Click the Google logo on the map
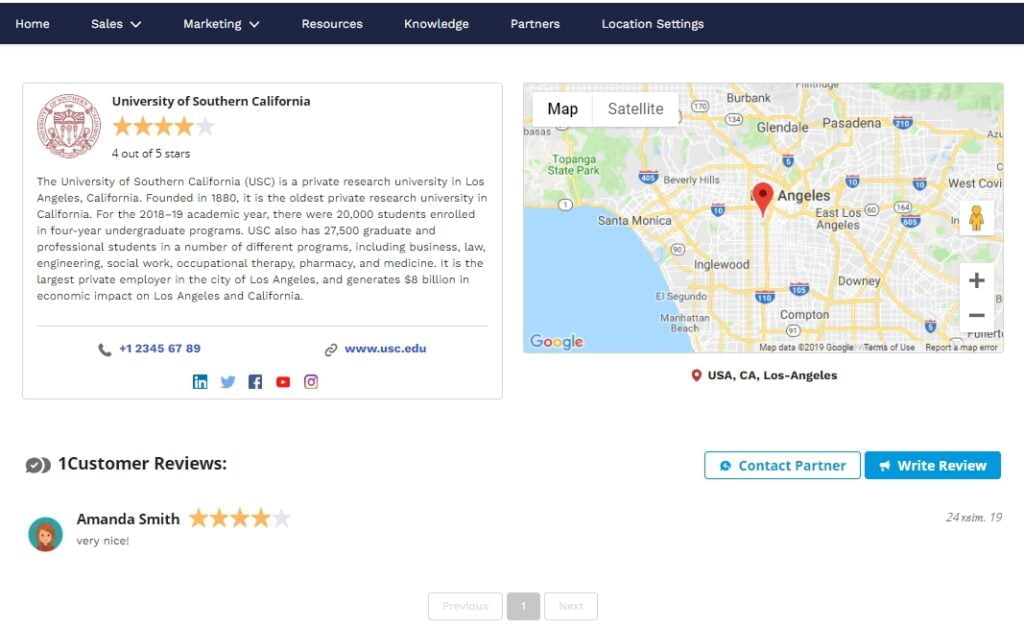 click(x=557, y=341)
